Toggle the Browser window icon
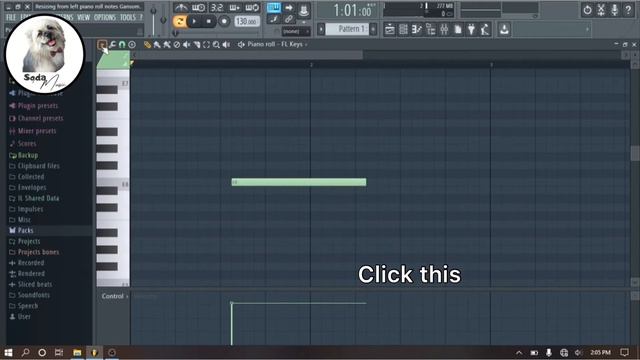The image size is (640, 360). point(431,29)
